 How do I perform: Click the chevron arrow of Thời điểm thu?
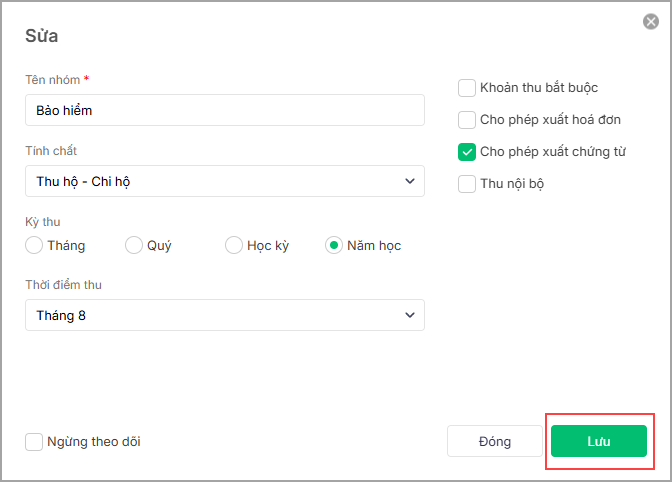[409, 315]
